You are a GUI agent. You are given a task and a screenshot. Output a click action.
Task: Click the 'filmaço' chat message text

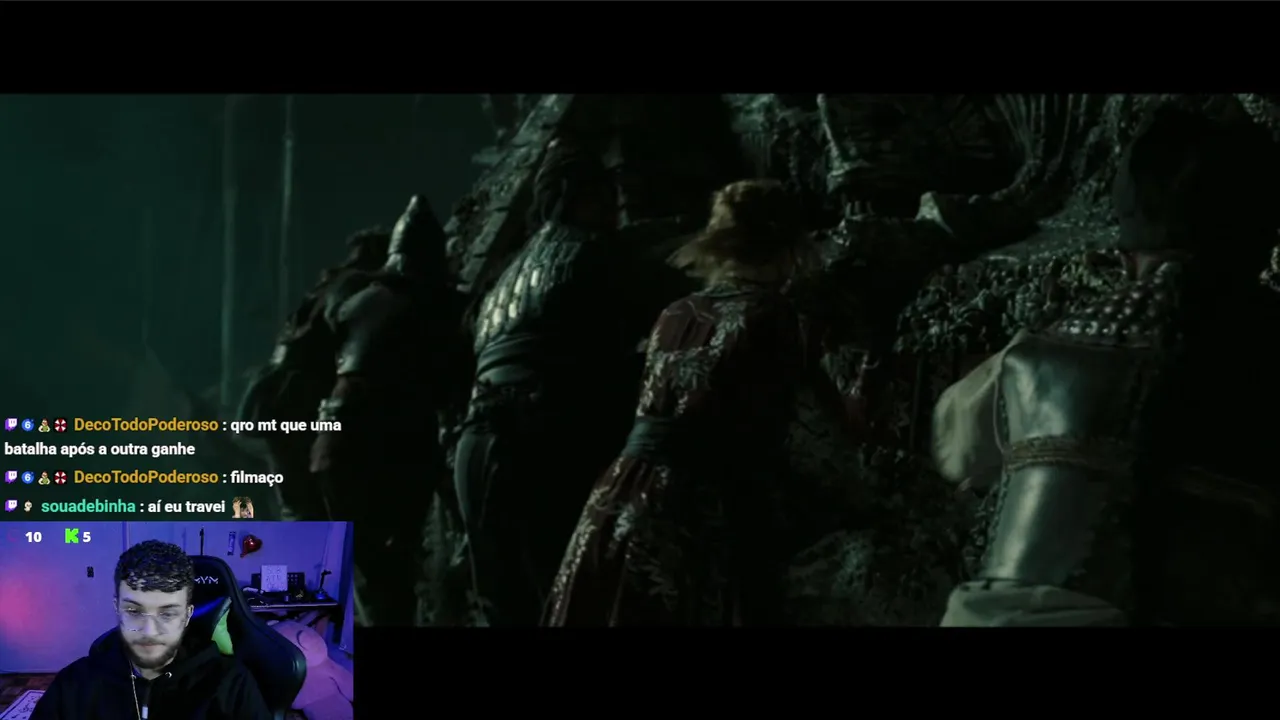[257, 478]
